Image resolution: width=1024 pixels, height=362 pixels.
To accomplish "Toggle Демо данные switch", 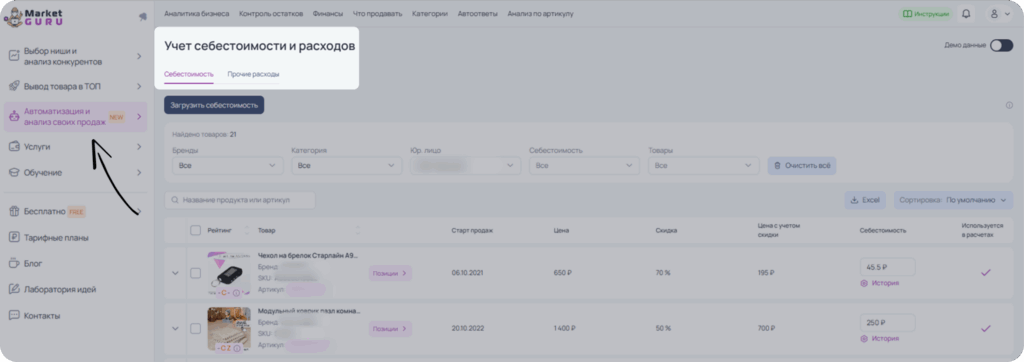I will [1001, 46].
